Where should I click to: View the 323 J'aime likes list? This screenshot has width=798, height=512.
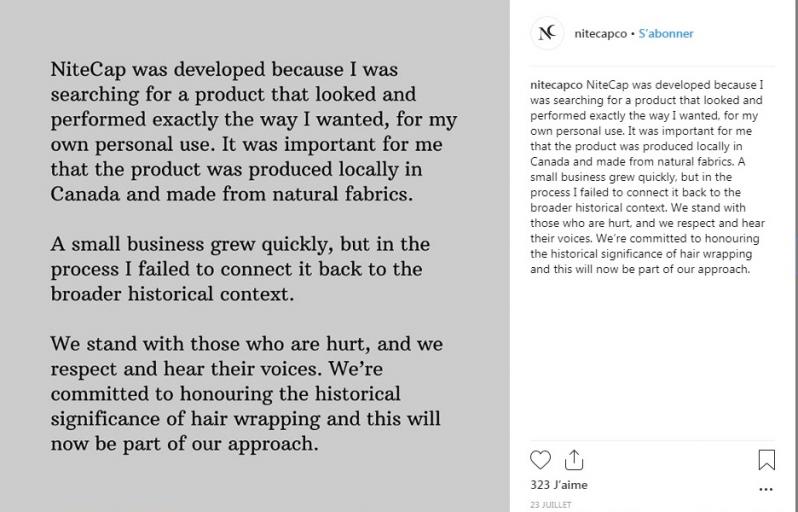click(x=559, y=485)
